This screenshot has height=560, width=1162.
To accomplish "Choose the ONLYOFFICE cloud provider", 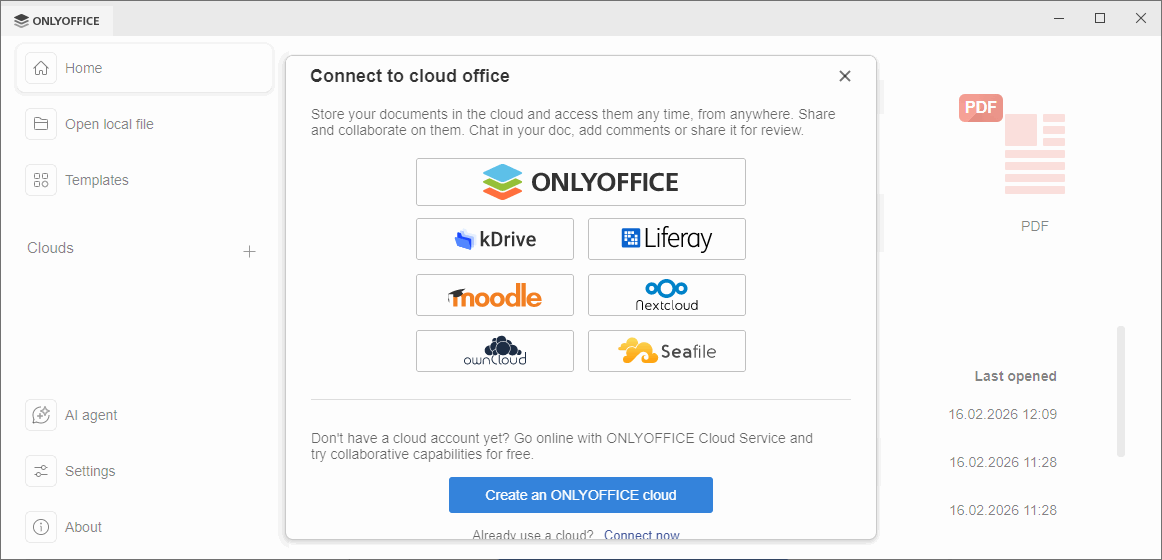I will click(x=580, y=182).
